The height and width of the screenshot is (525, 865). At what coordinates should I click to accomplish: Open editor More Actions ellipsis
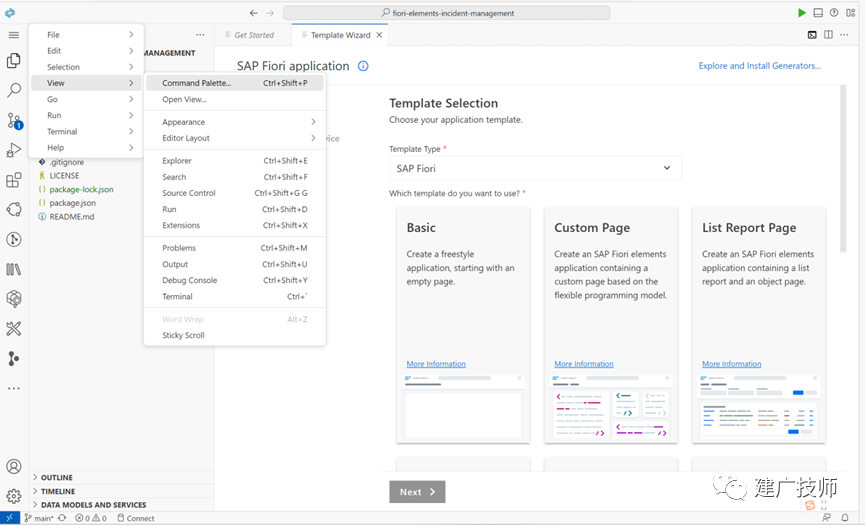(x=844, y=35)
